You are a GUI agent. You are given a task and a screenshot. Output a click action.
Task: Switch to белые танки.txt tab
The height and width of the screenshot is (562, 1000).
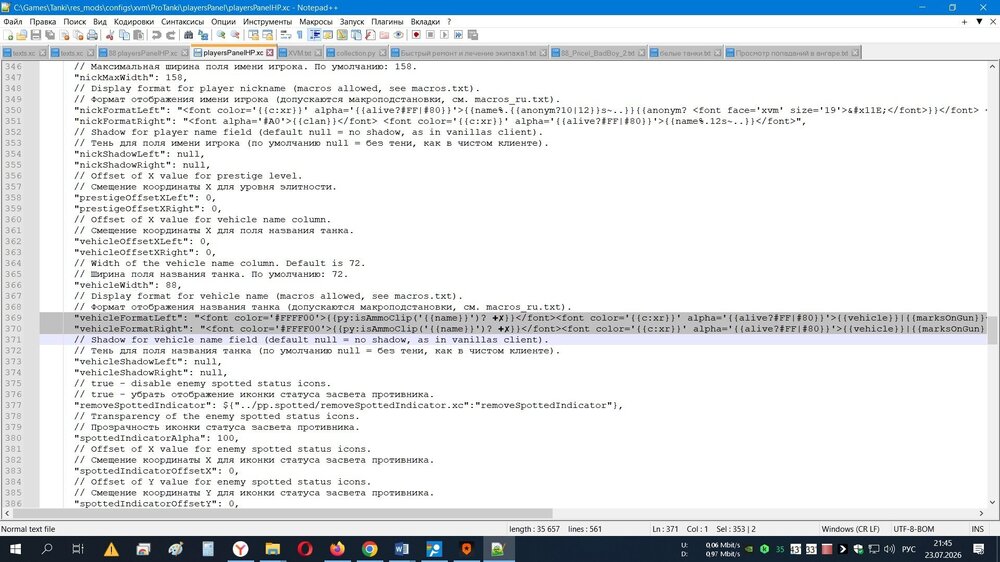pyautogui.click(x=685, y=53)
